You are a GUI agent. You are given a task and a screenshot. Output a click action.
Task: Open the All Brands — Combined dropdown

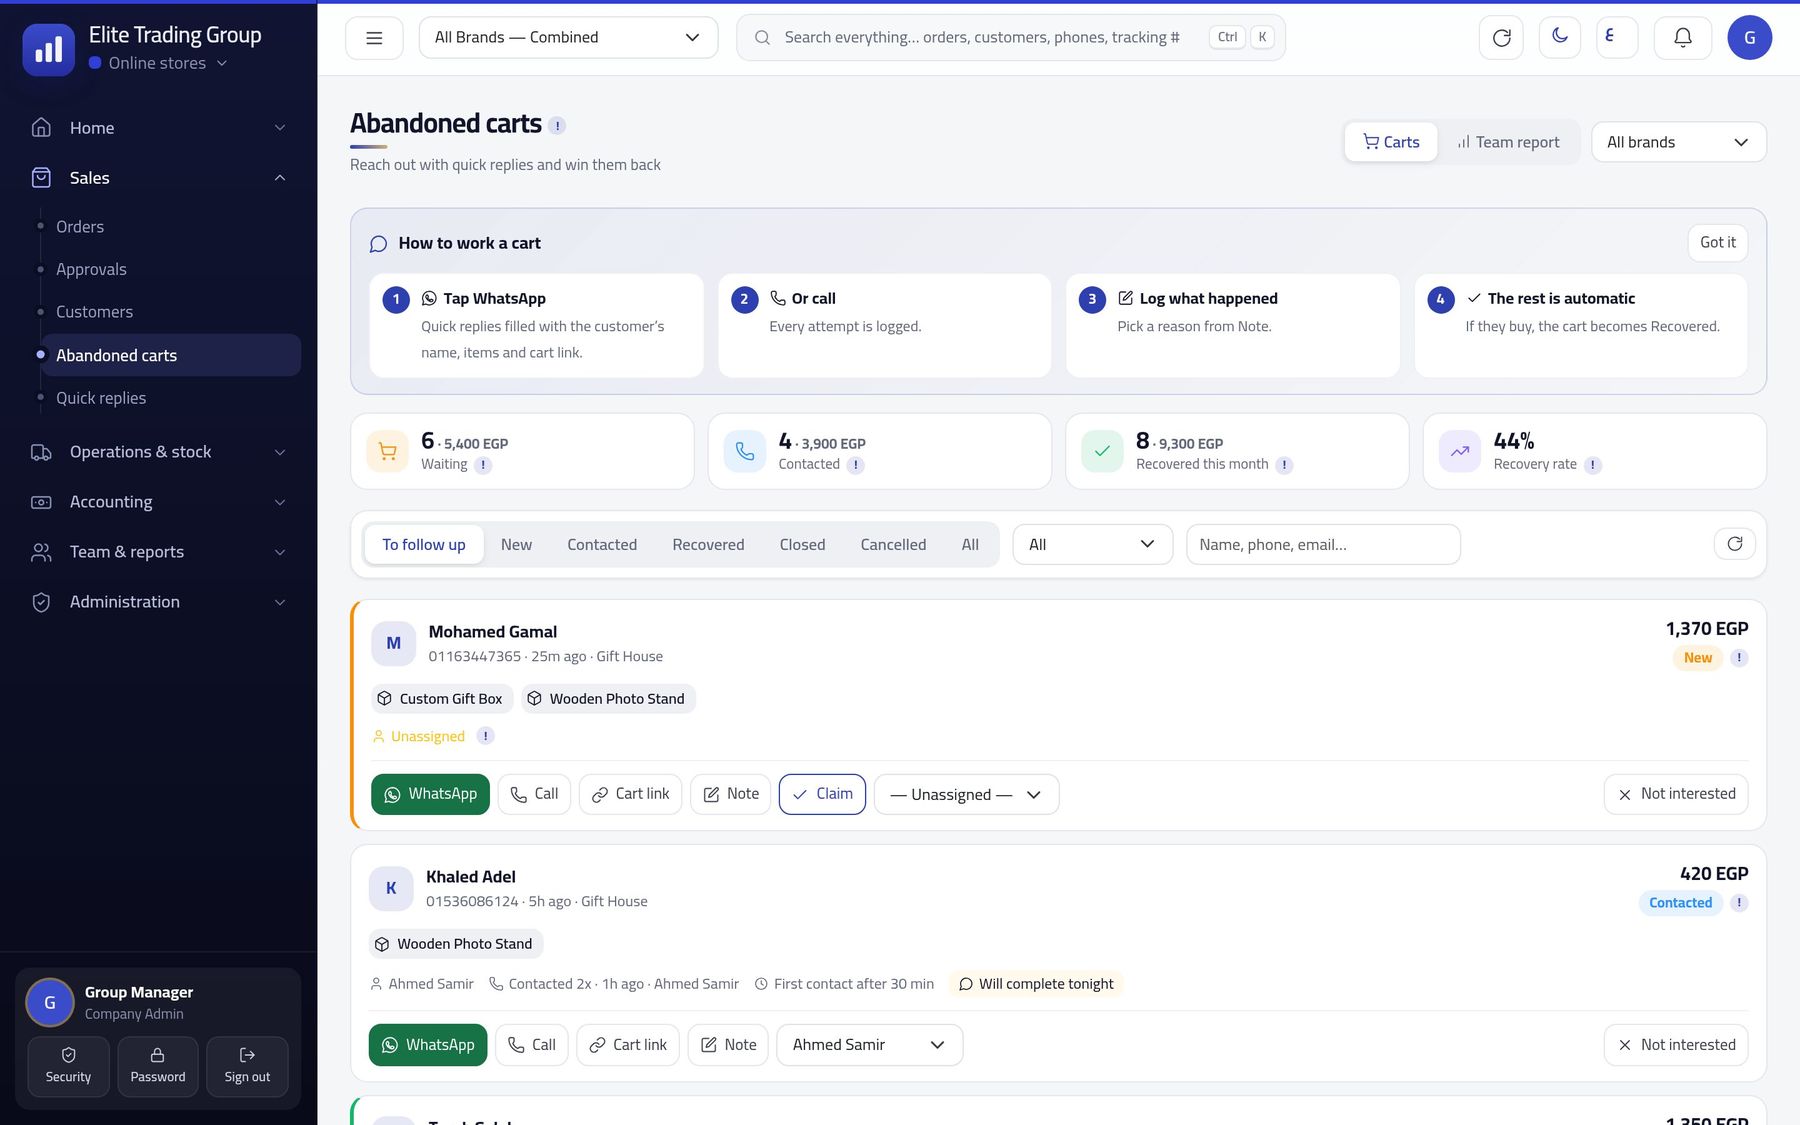(x=568, y=38)
